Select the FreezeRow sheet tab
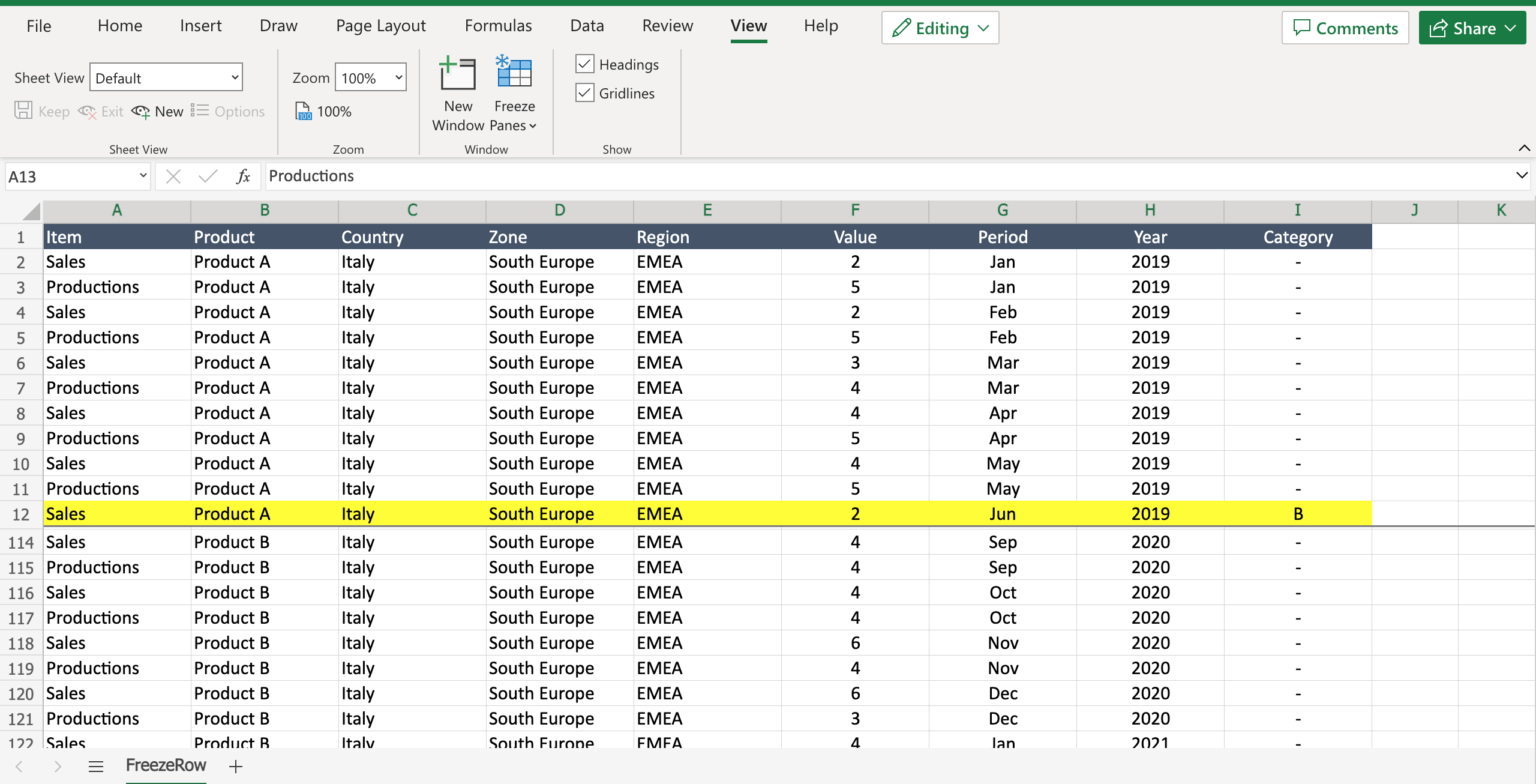Viewport: 1536px width, 784px height. [165, 766]
